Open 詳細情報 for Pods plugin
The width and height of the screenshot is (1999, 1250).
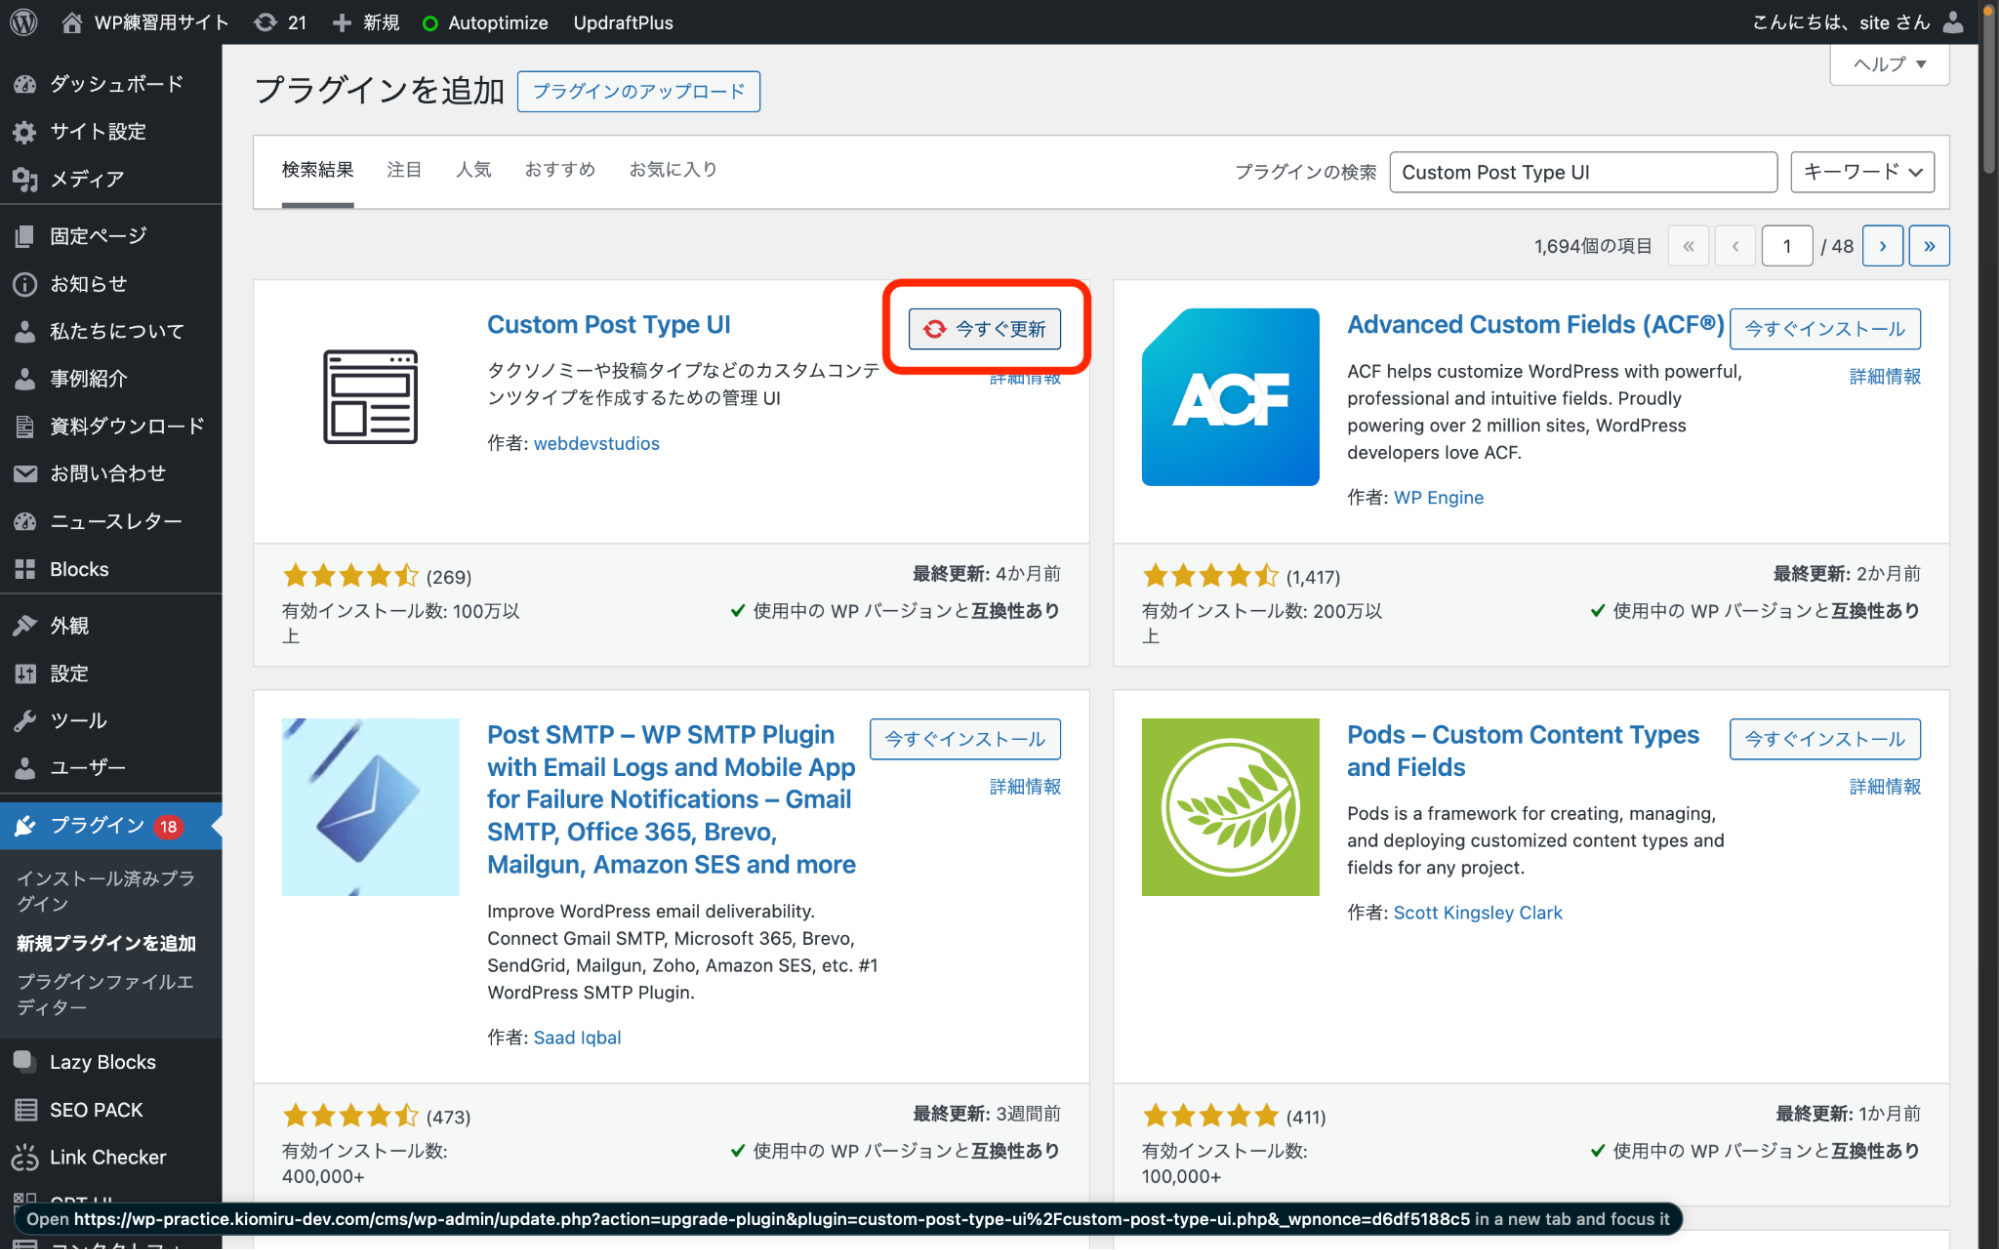[1885, 787]
